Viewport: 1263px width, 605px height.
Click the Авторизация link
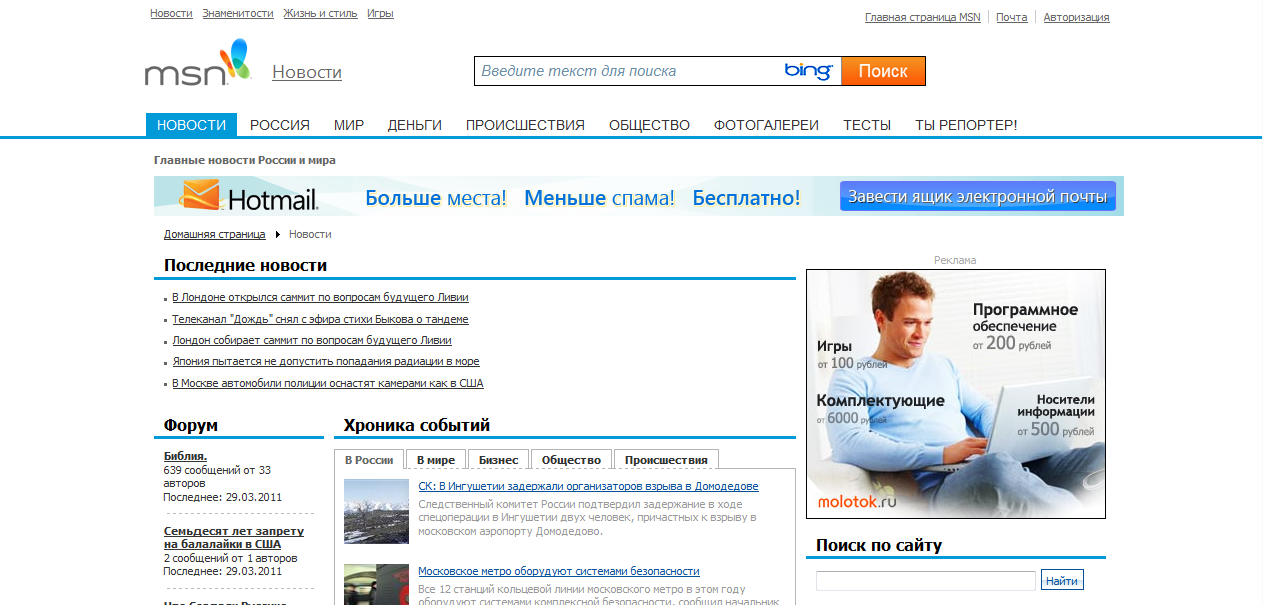[1076, 16]
